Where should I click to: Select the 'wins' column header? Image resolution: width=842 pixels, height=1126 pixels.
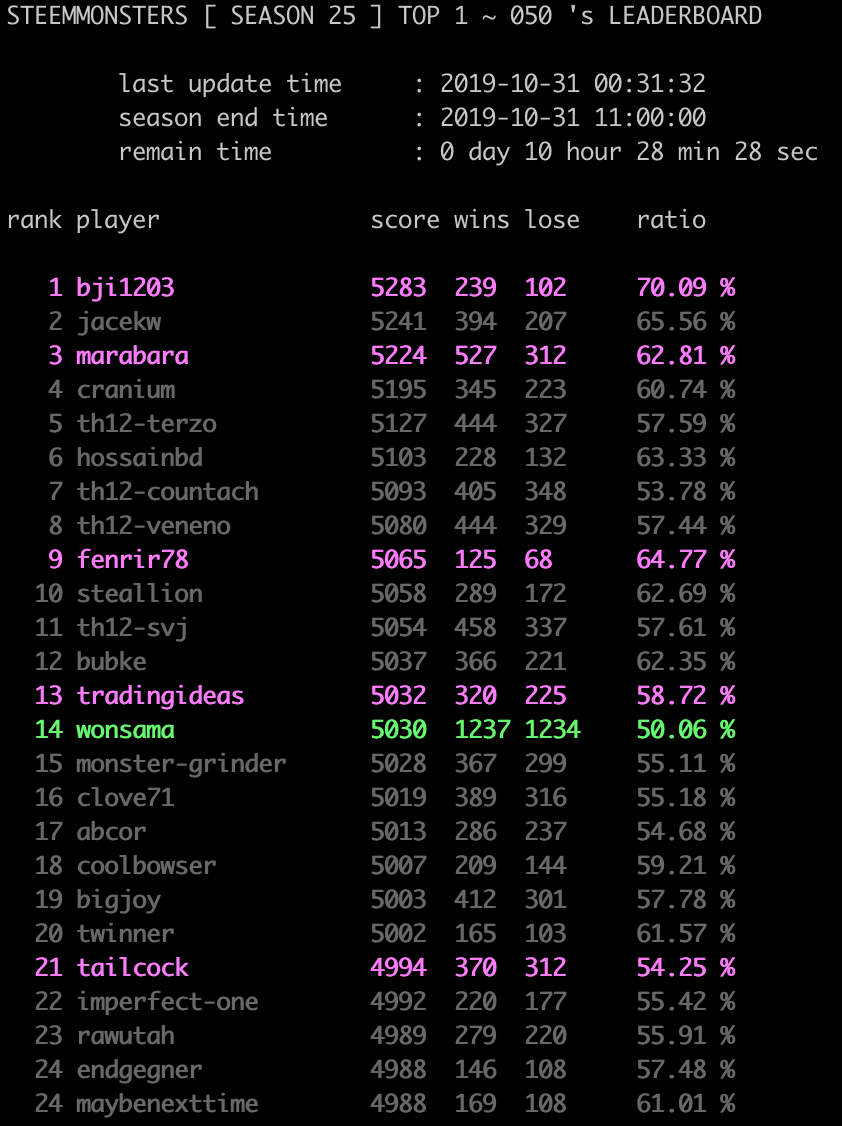click(482, 220)
